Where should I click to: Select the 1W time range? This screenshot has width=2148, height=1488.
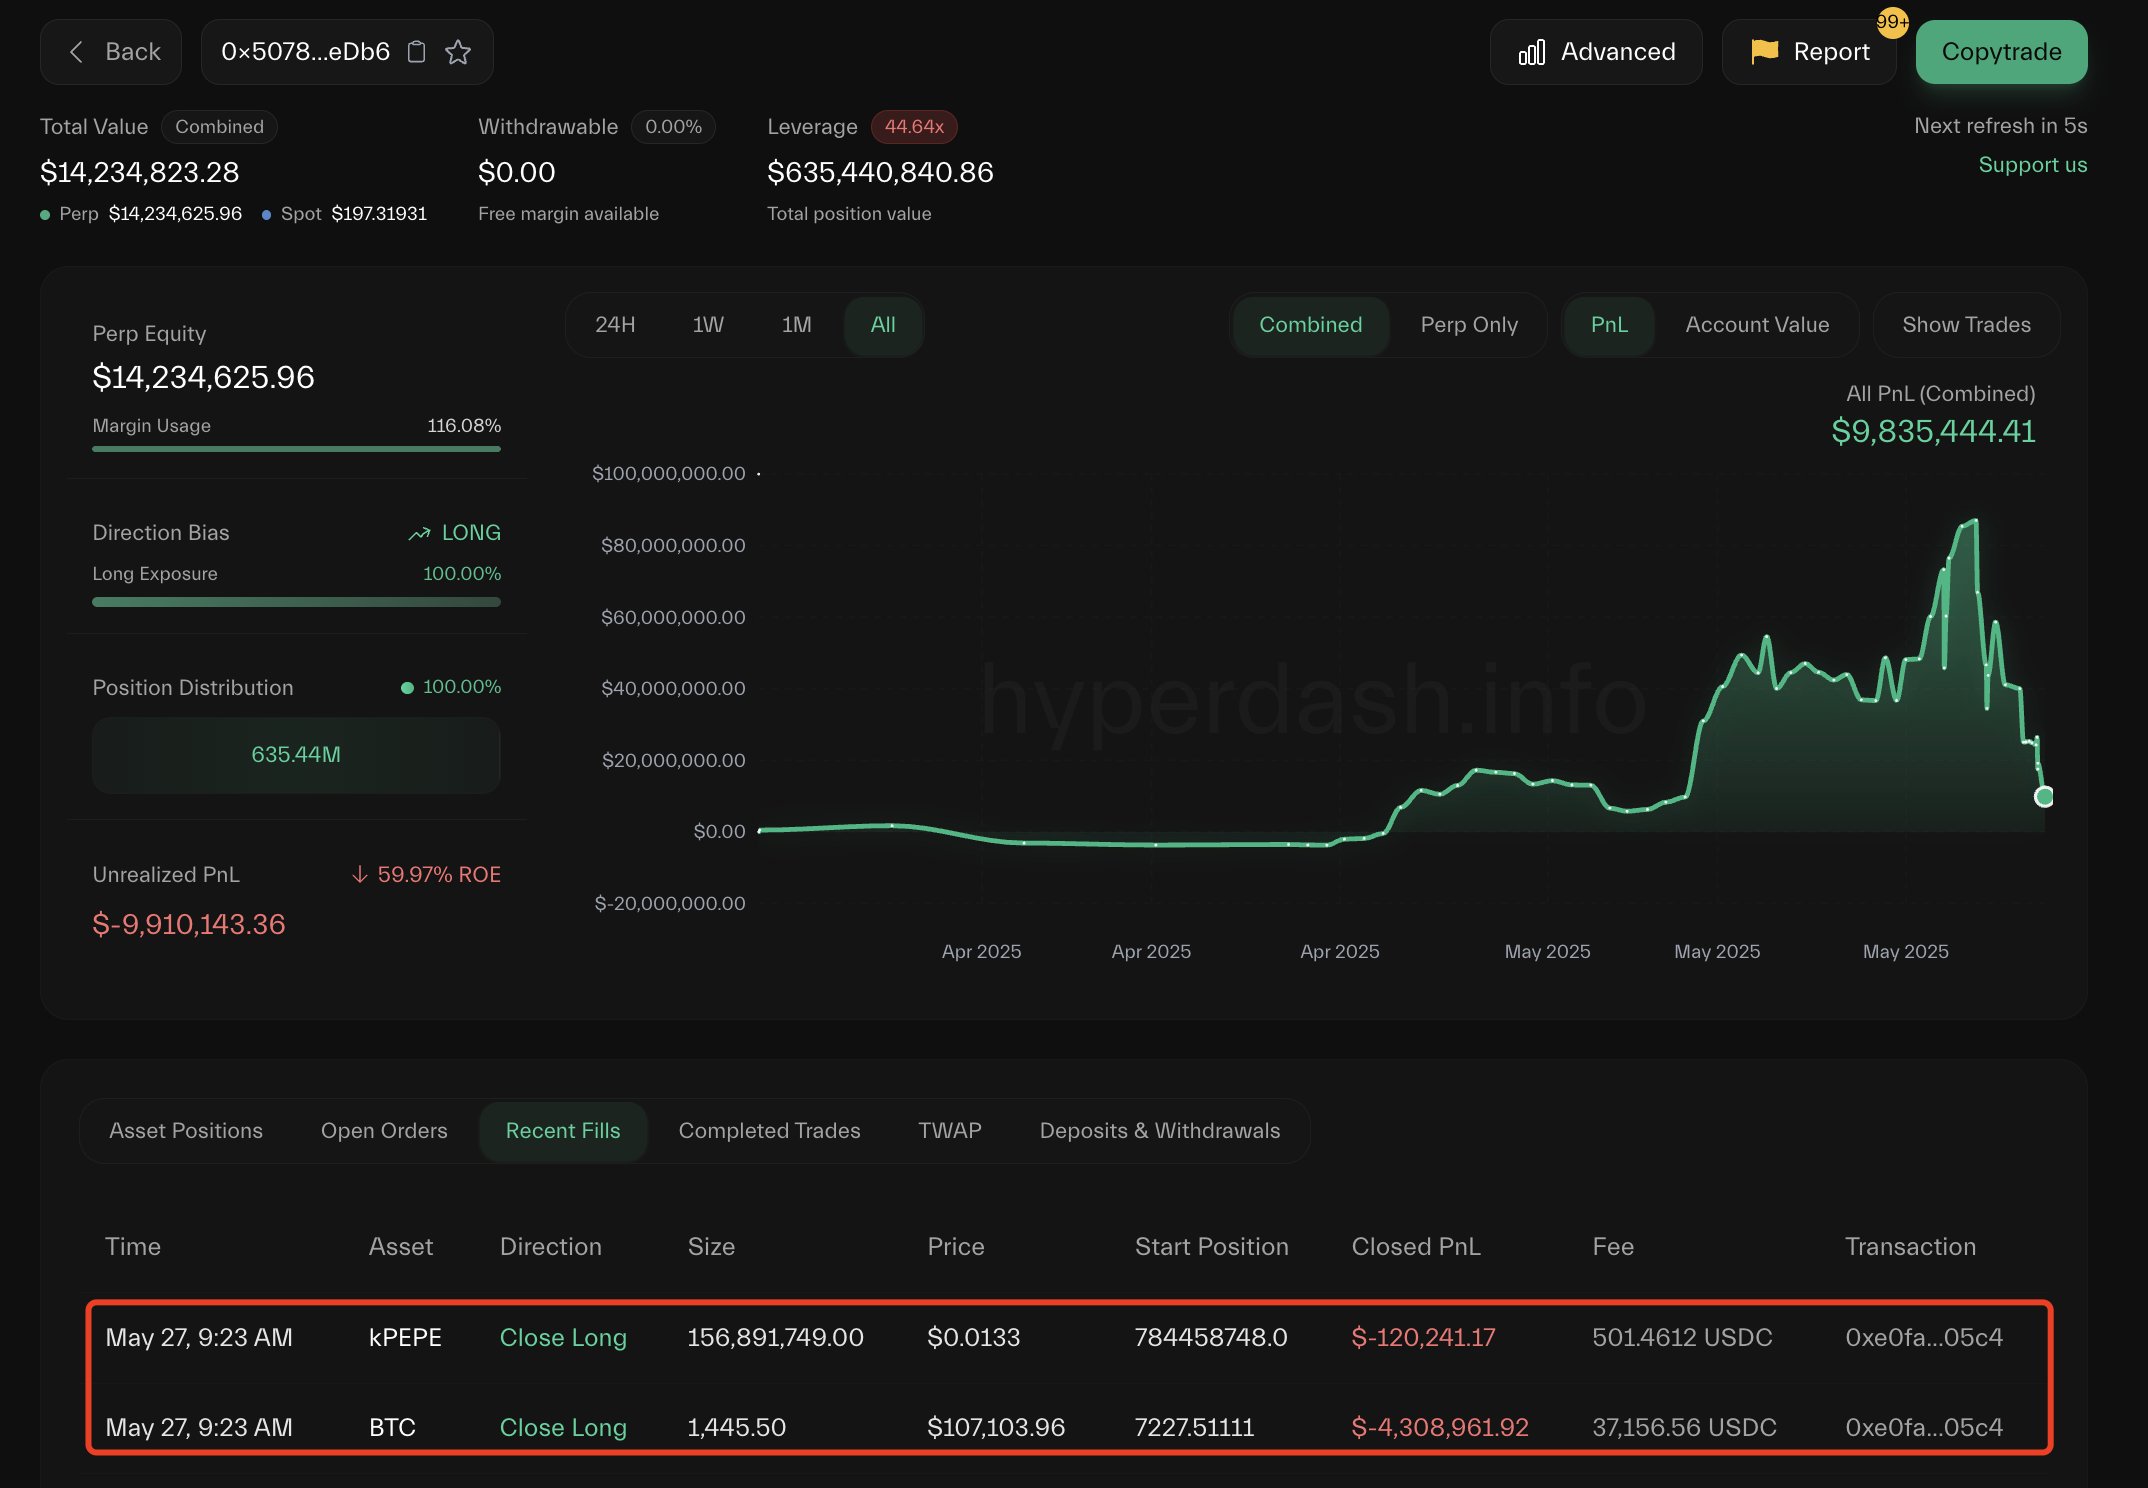click(x=708, y=325)
